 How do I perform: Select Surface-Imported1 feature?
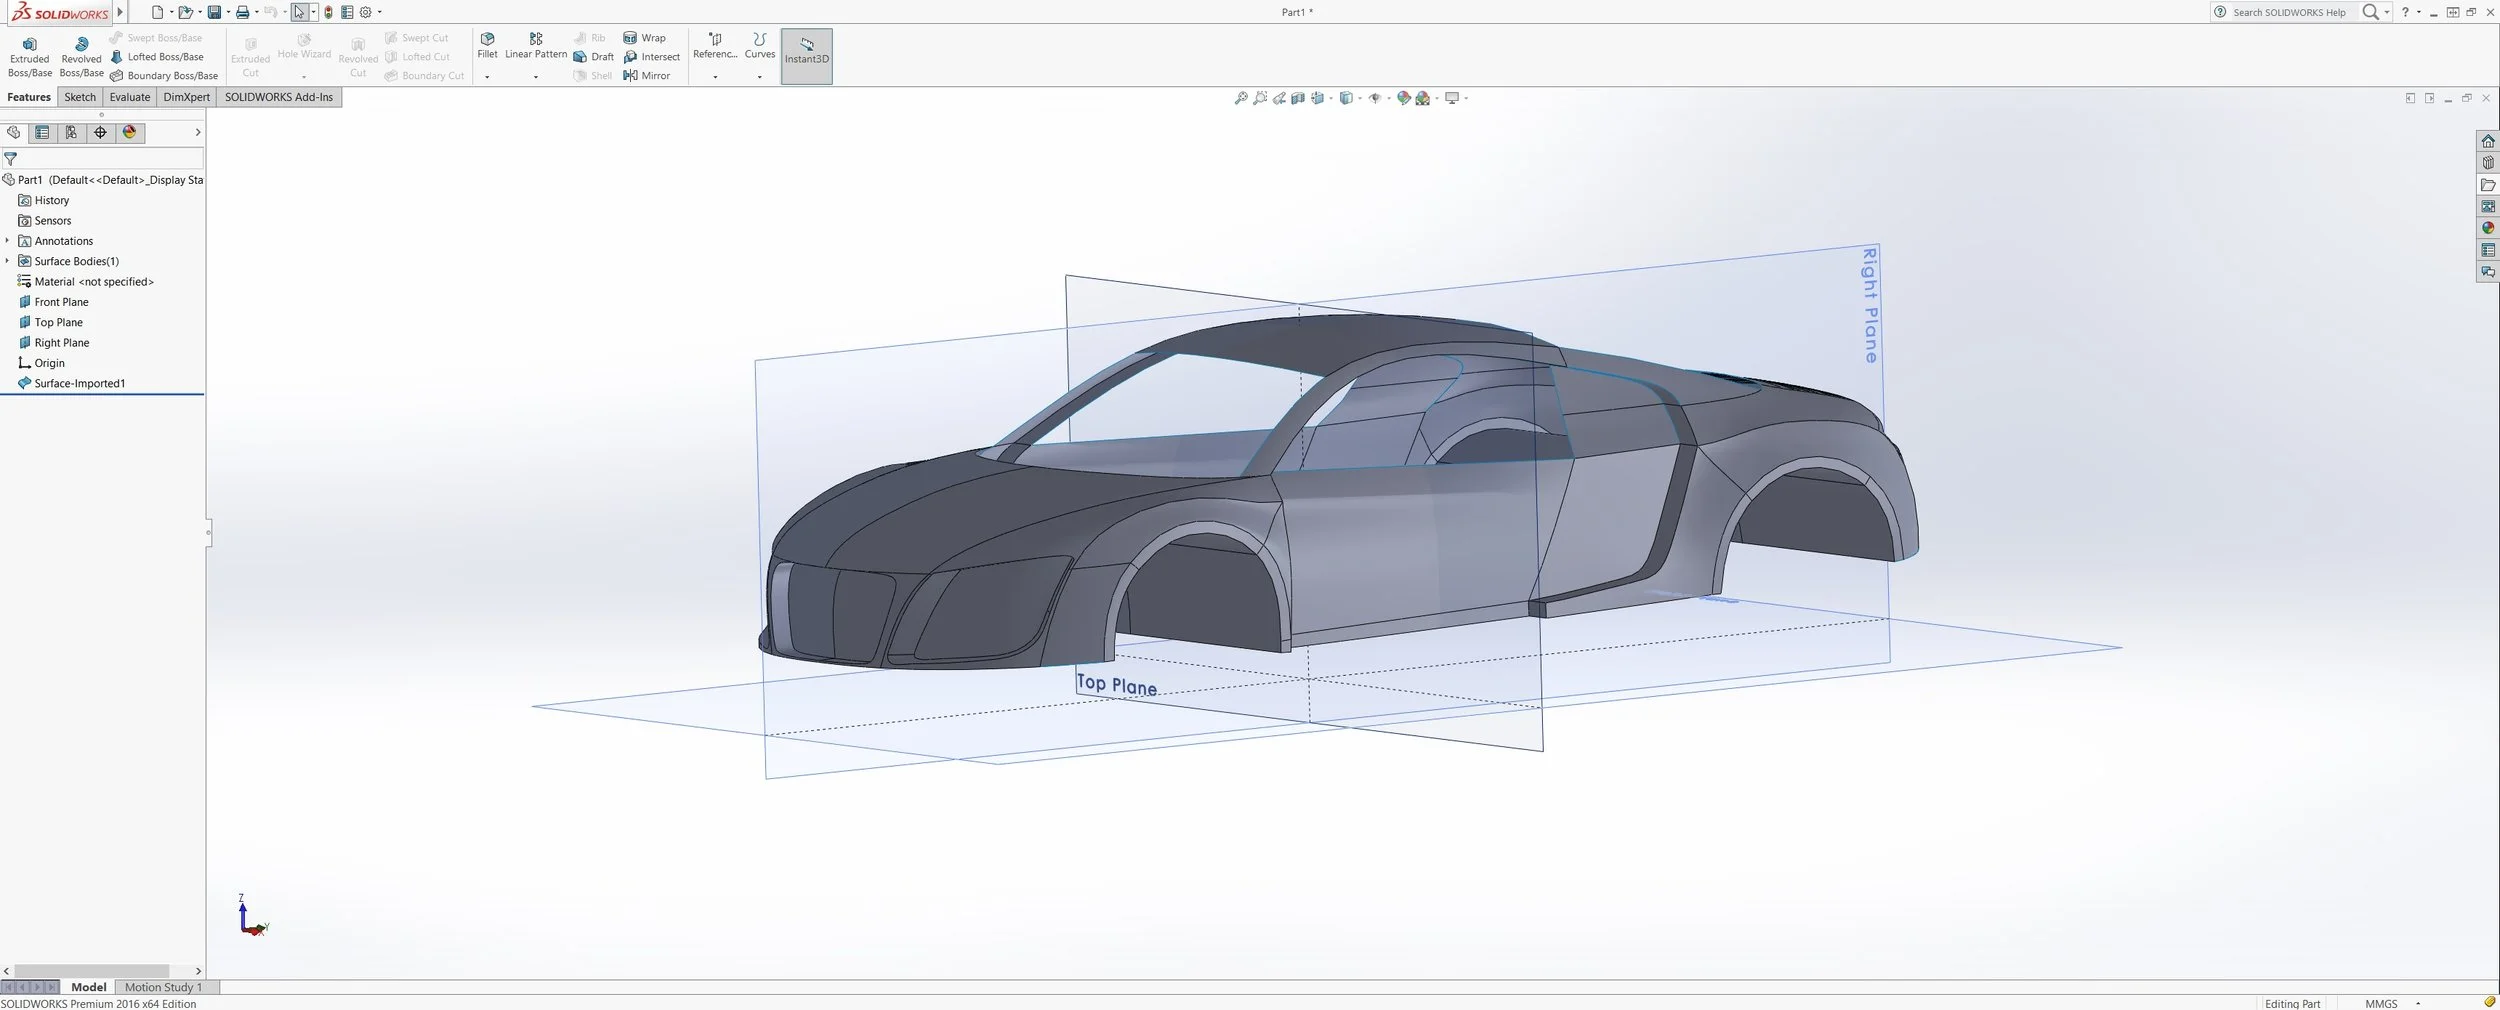pyautogui.click(x=71, y=383)
